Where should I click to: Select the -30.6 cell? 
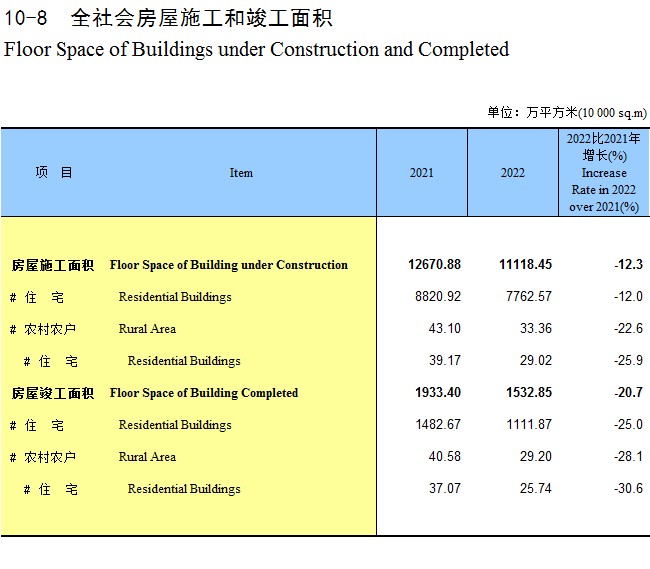click(x=628, y=488)
